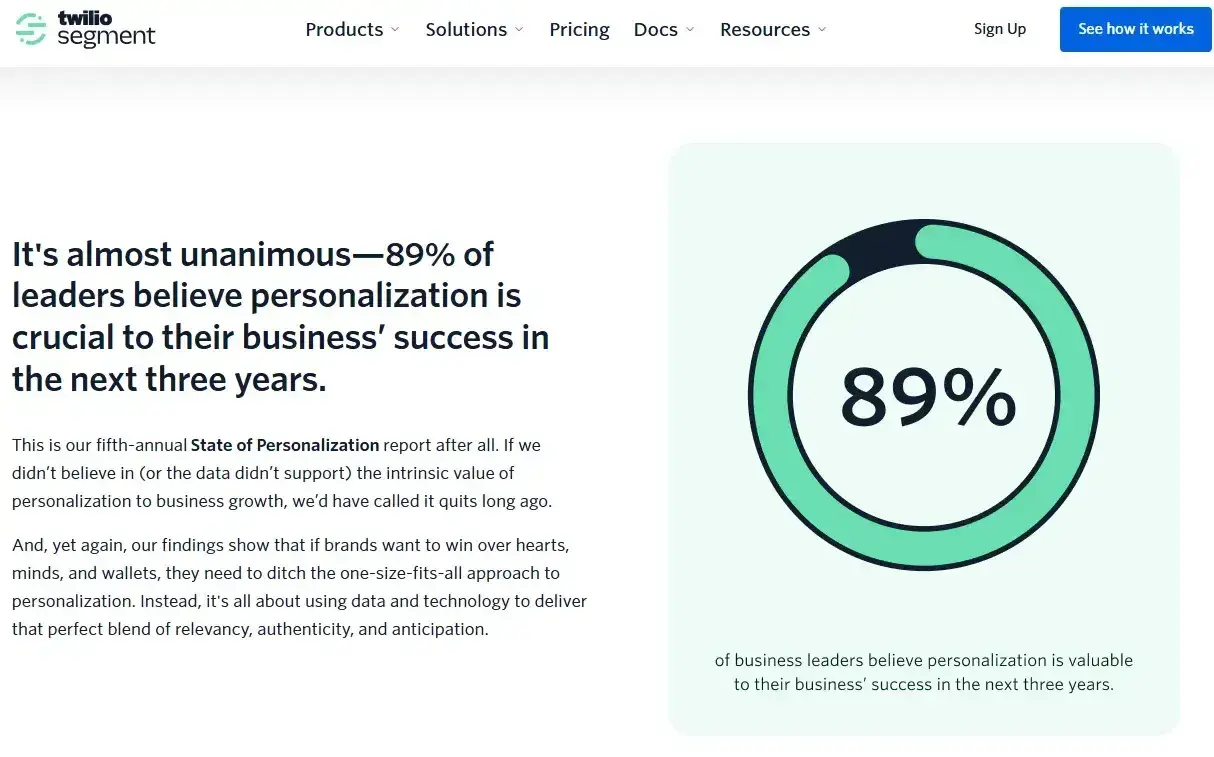Click the Sign Up link
Viewport: 1214px width, 757px height.
tap(1000, 29)
